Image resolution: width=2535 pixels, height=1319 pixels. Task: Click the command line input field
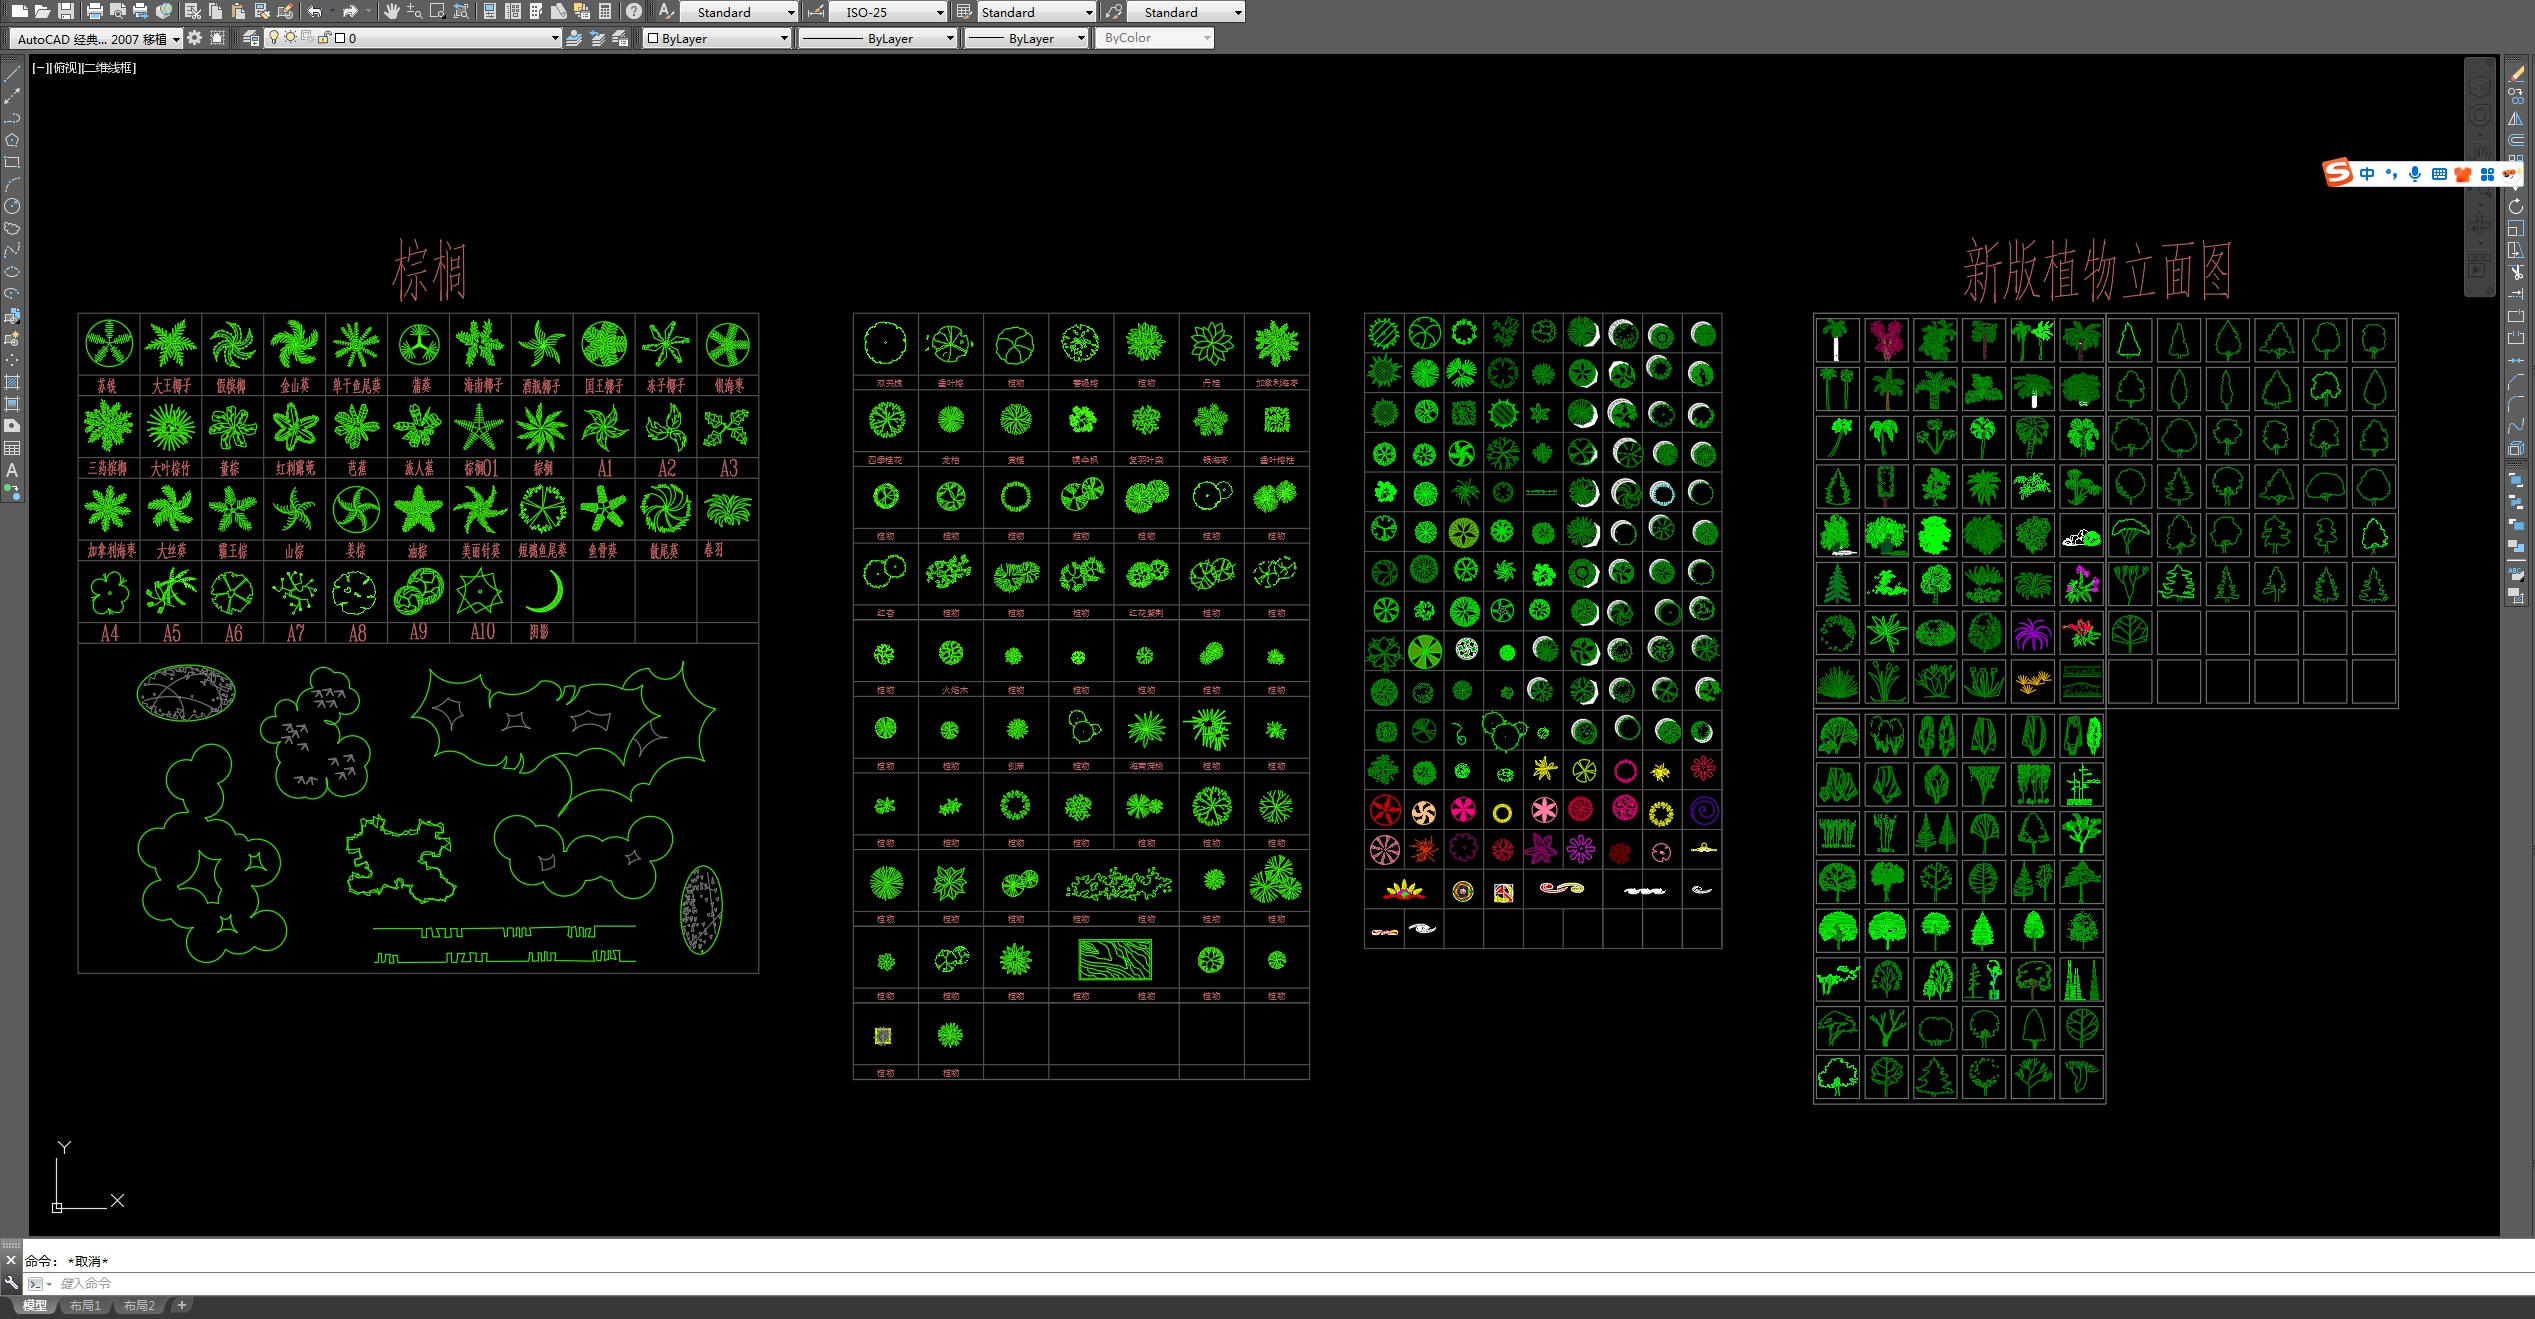(x=600, y=1283)
